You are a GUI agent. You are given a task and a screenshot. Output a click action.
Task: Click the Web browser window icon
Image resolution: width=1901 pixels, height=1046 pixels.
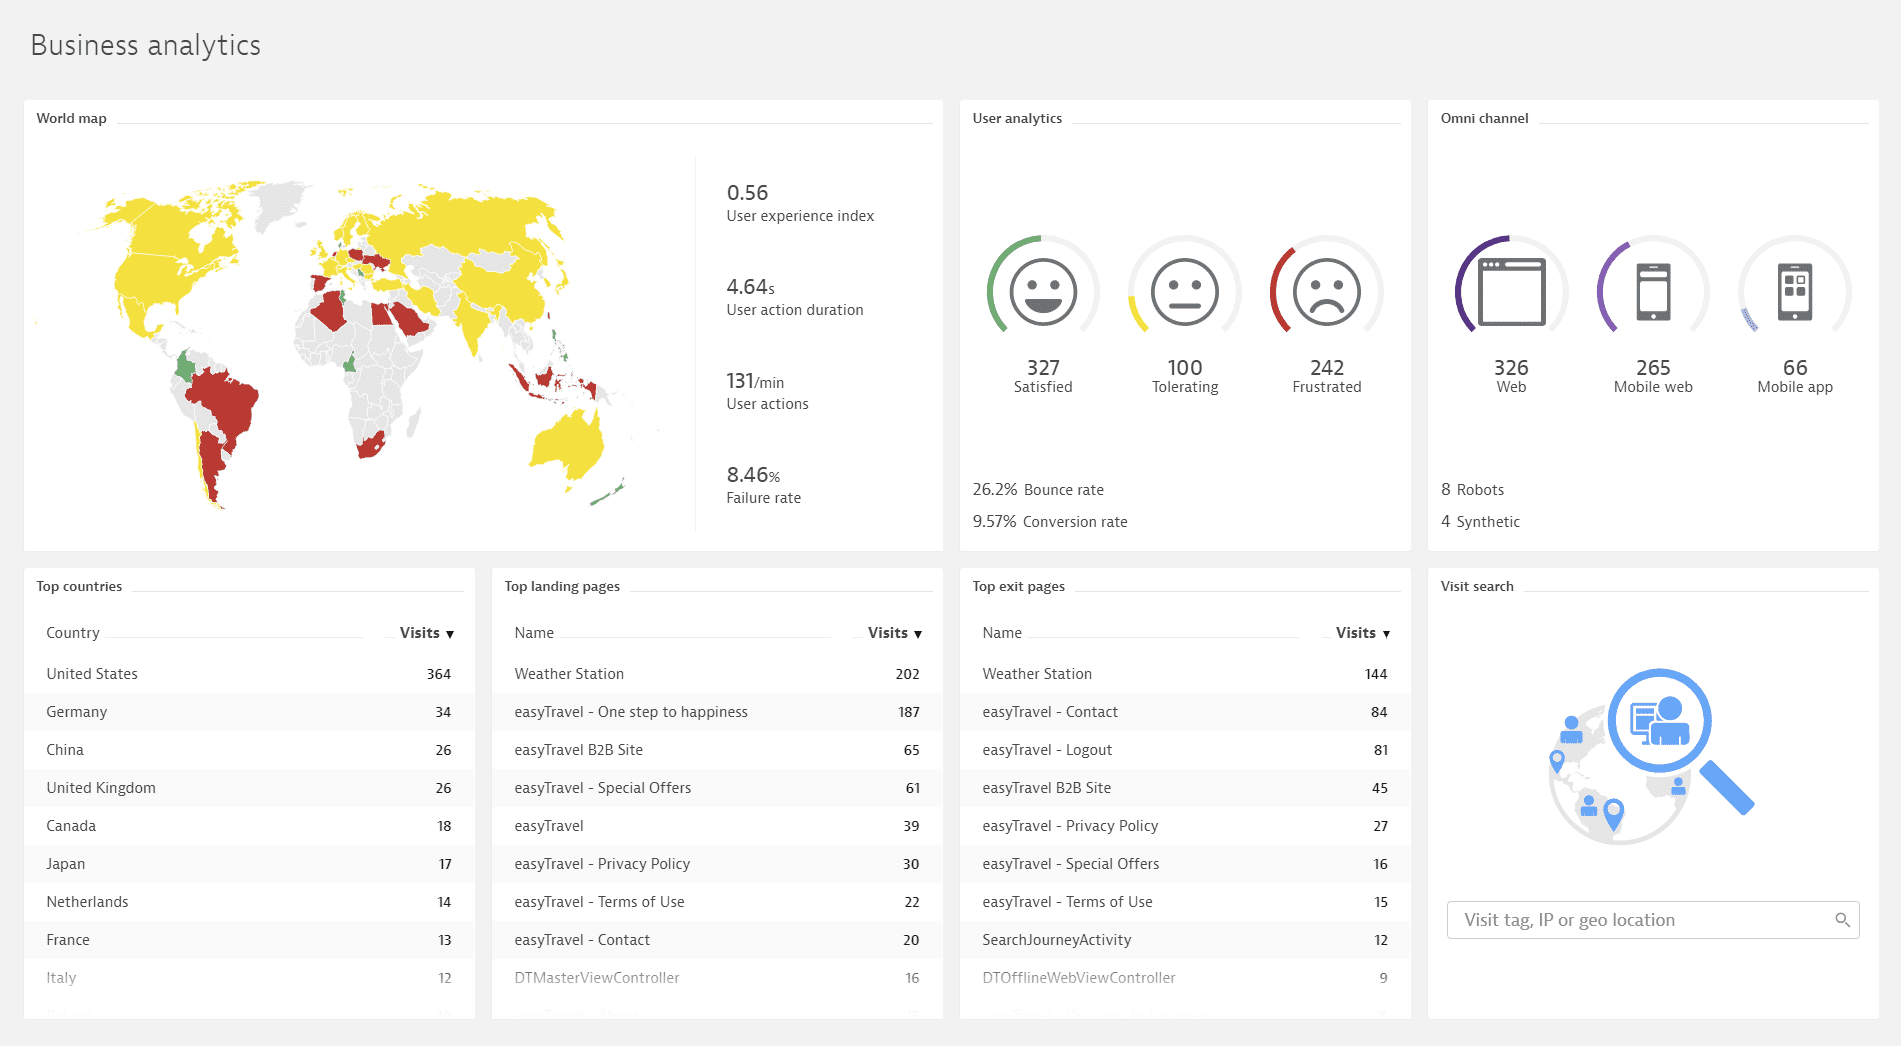click(x=1511, y=292)
